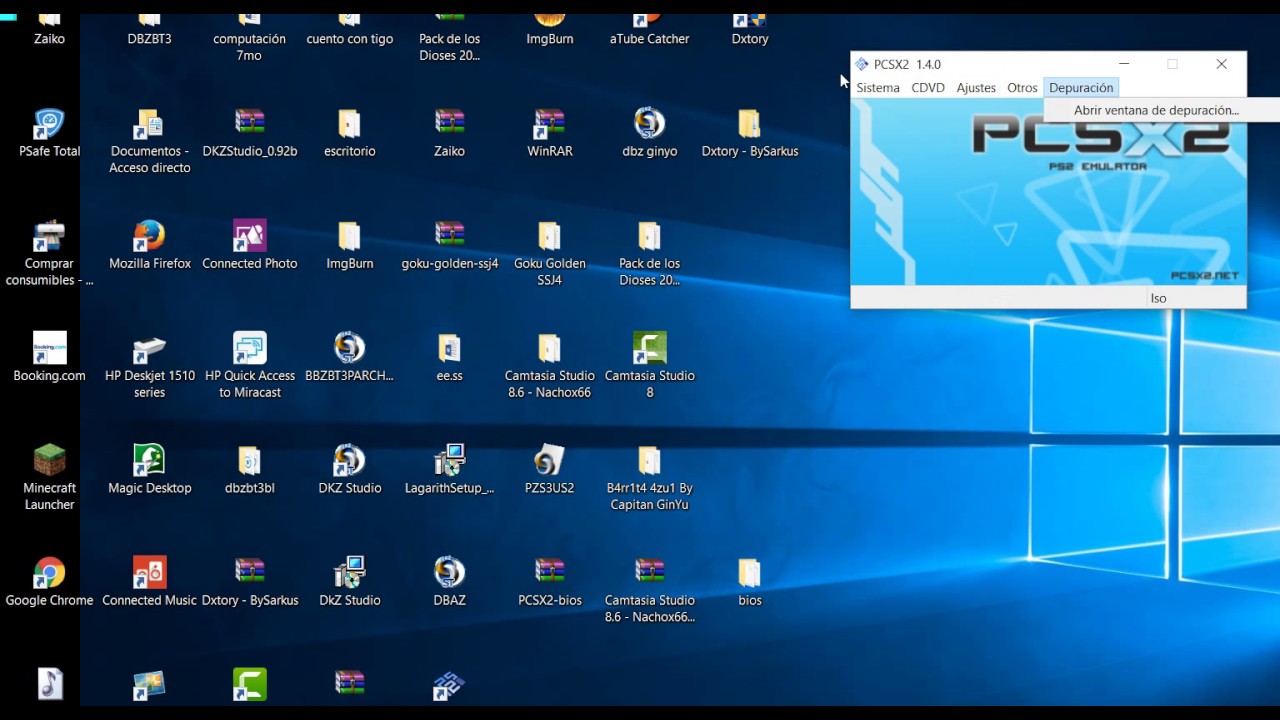
Task: Select the Camtasia Studio 8 icon
Action: tap(650, 366)
